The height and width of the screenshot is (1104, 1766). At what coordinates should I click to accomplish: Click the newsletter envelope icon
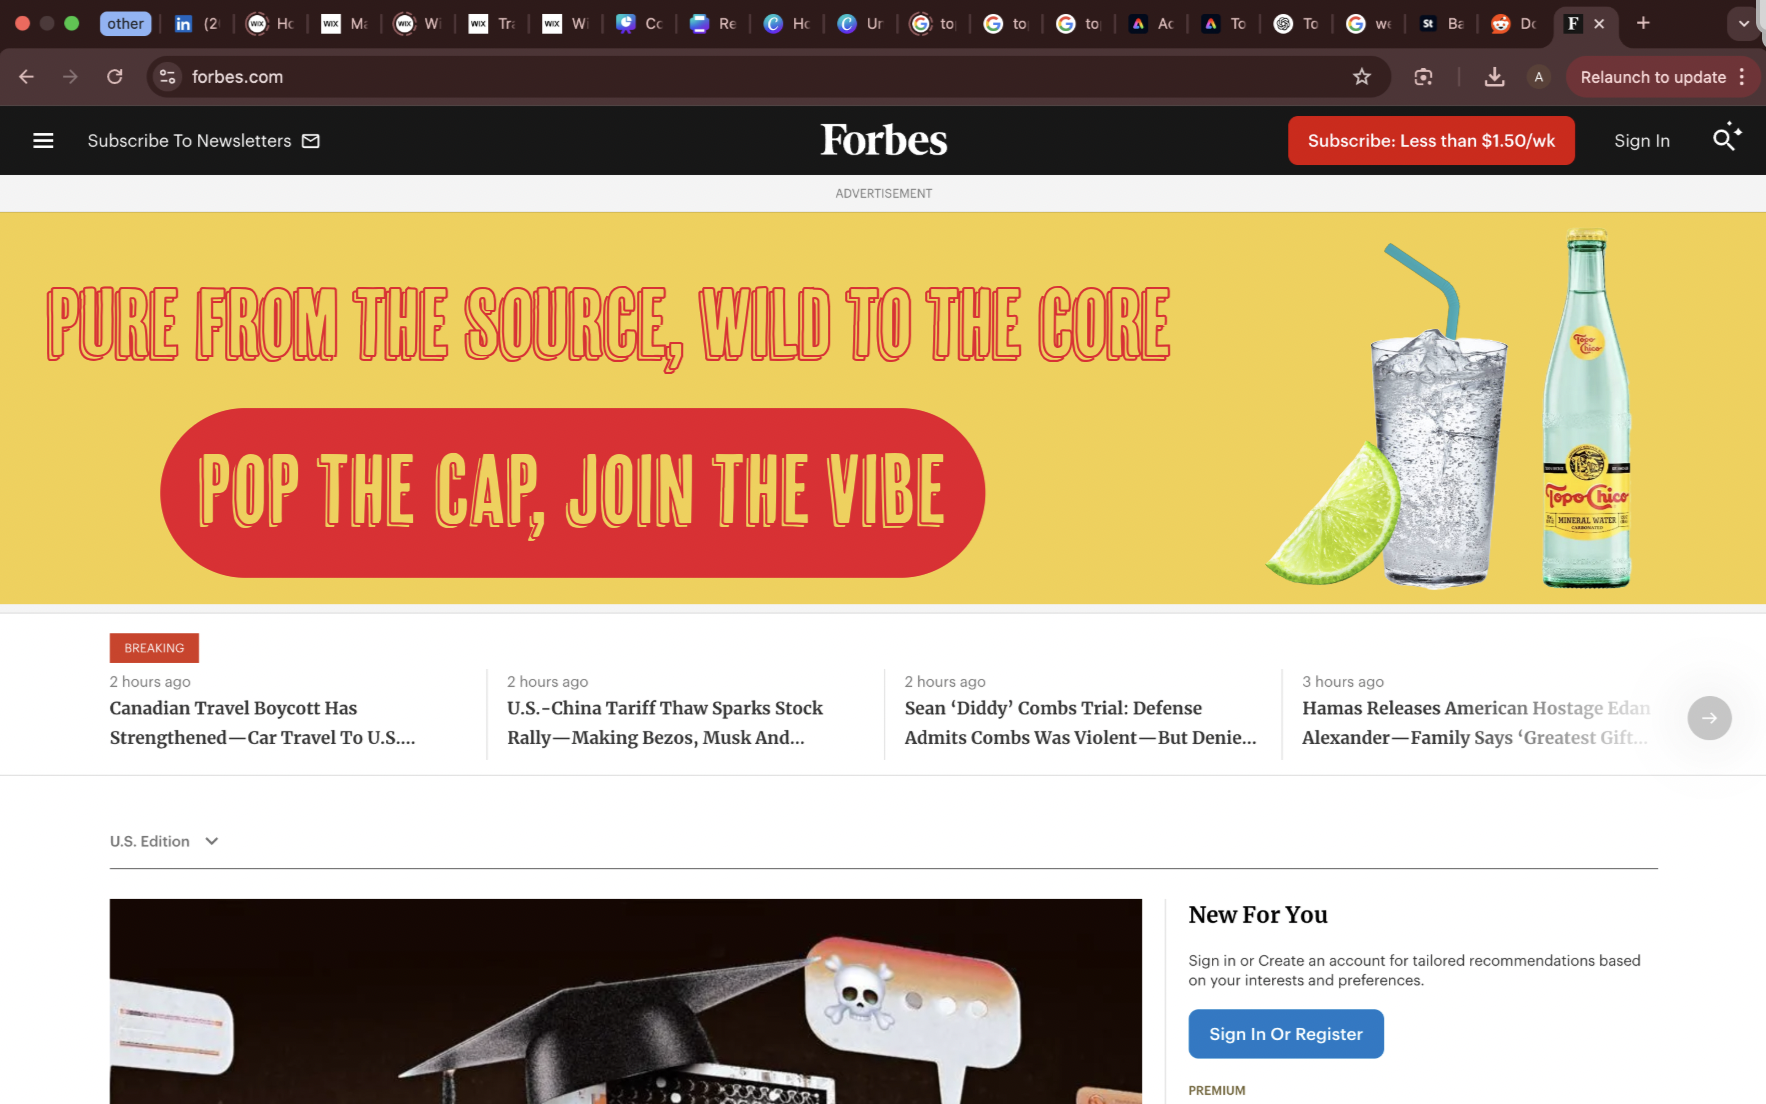(311, 141)
